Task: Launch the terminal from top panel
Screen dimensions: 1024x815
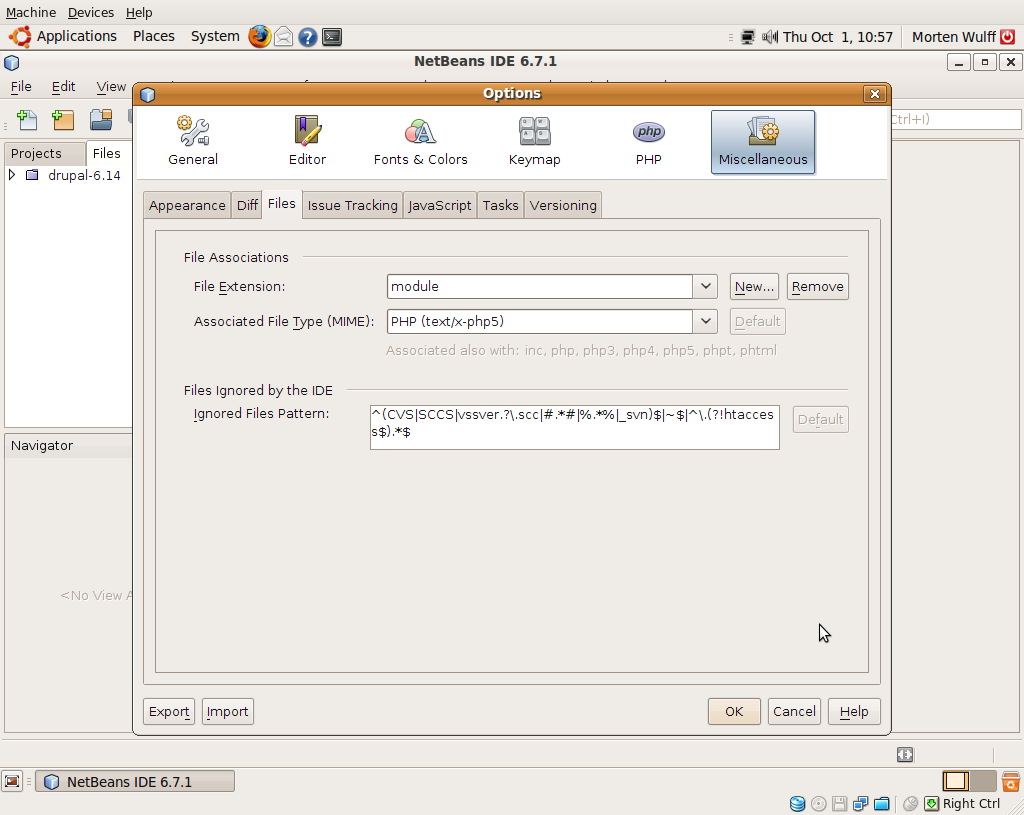Action: [x=332, y=37]
